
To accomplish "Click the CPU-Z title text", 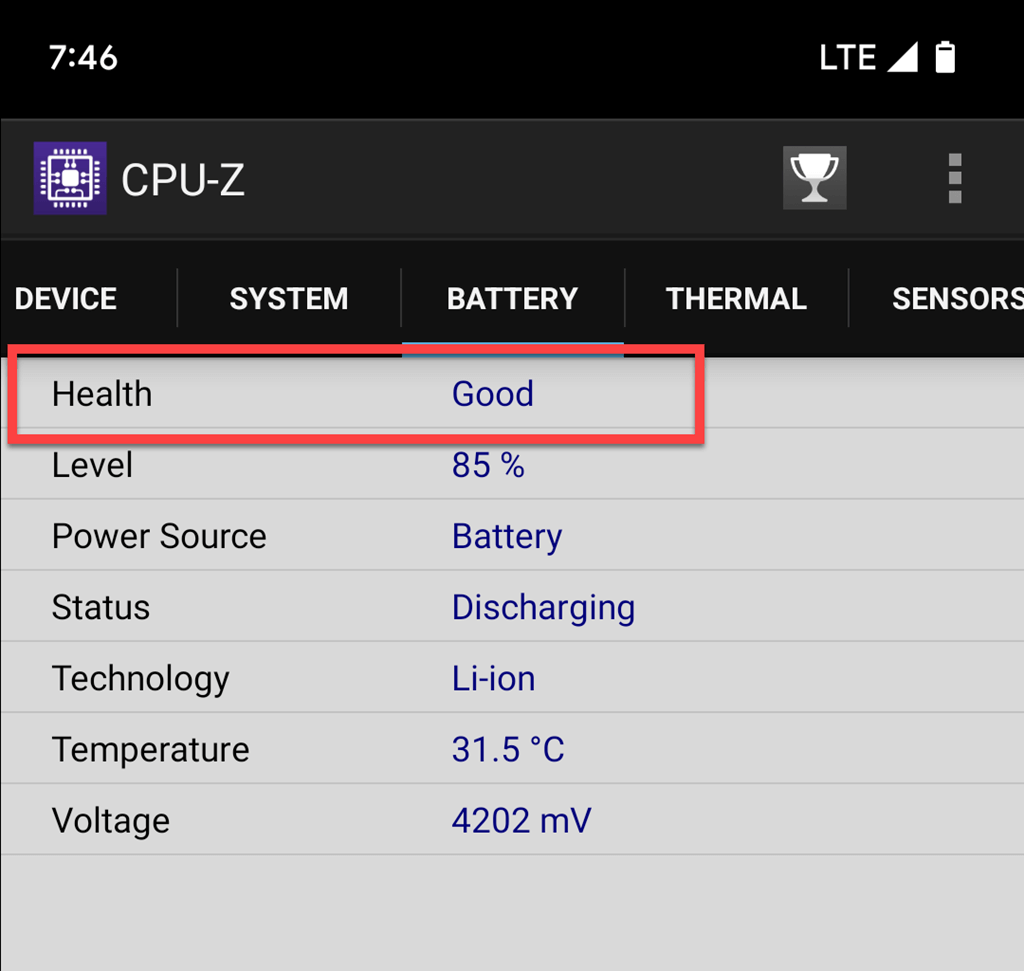I will click(x=183, y=180).
